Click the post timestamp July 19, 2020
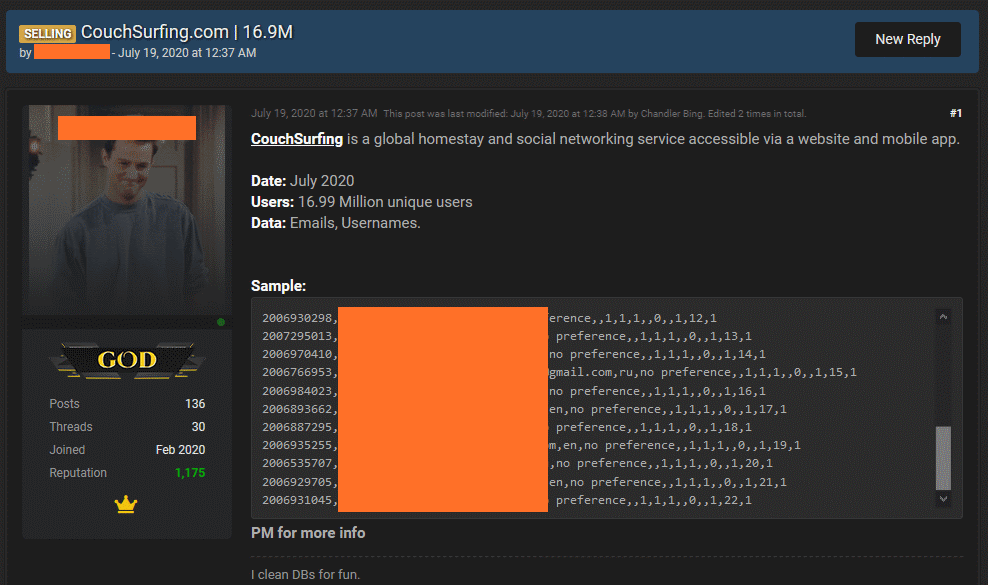This screenshot has height=585, width=988. click(314, 113)
